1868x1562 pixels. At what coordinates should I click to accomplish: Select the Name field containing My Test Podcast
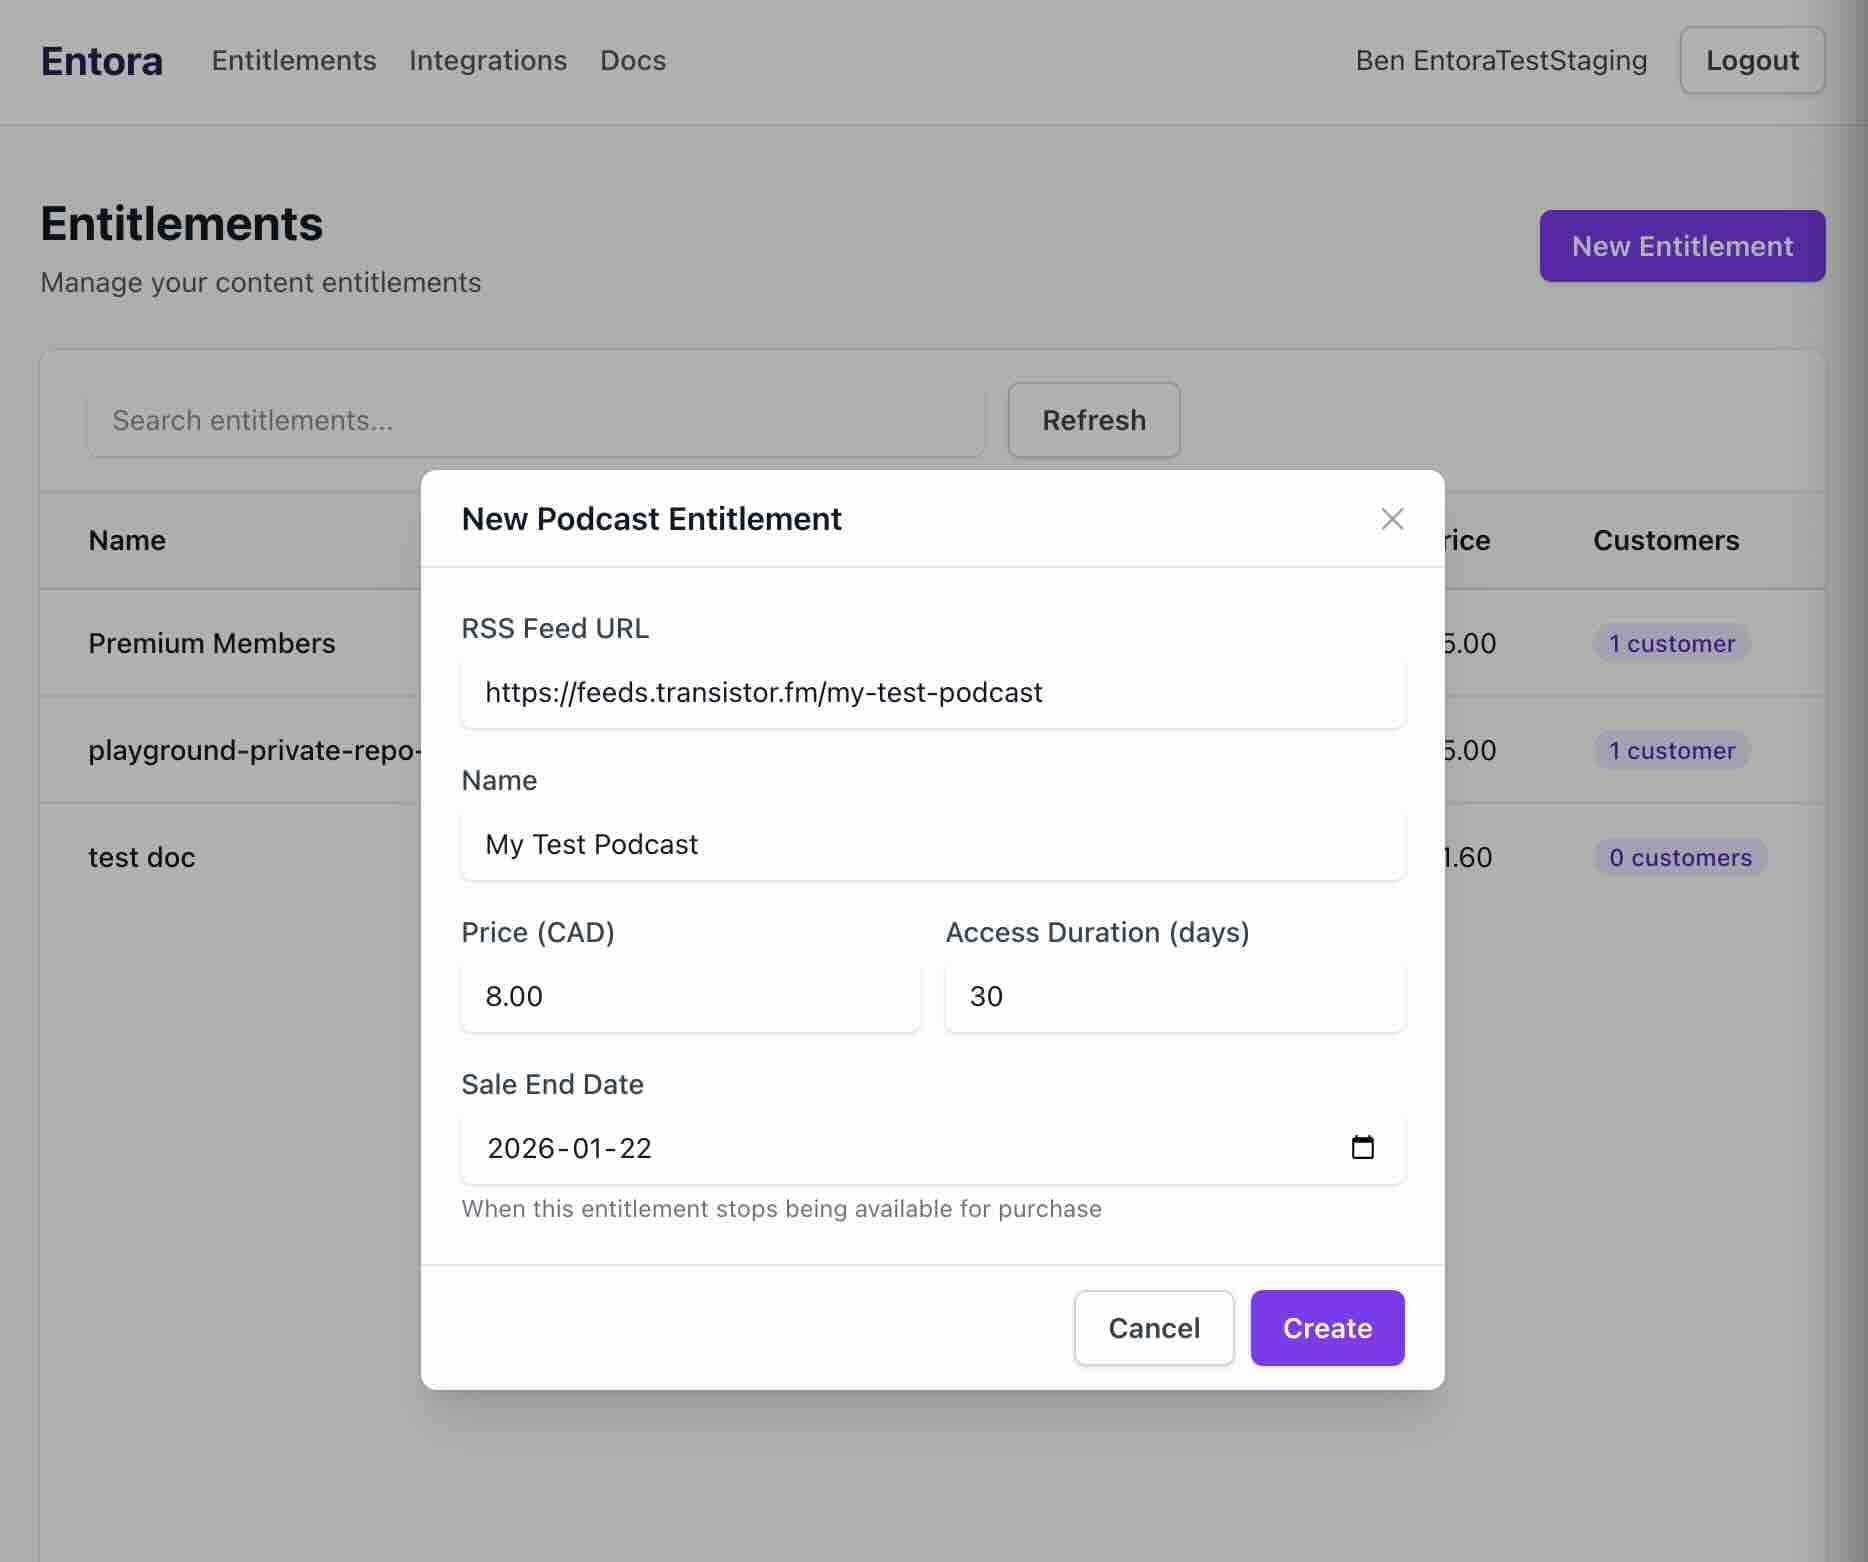(x=932, y=844)
